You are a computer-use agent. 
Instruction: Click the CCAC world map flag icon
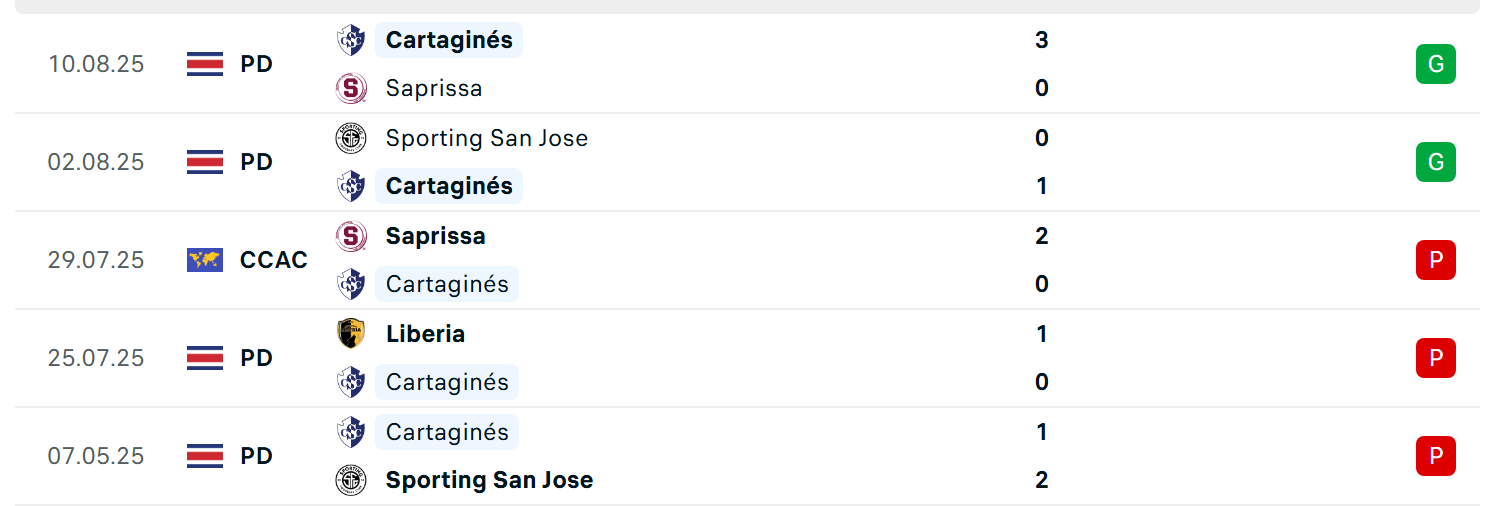(x=205, y=260)
